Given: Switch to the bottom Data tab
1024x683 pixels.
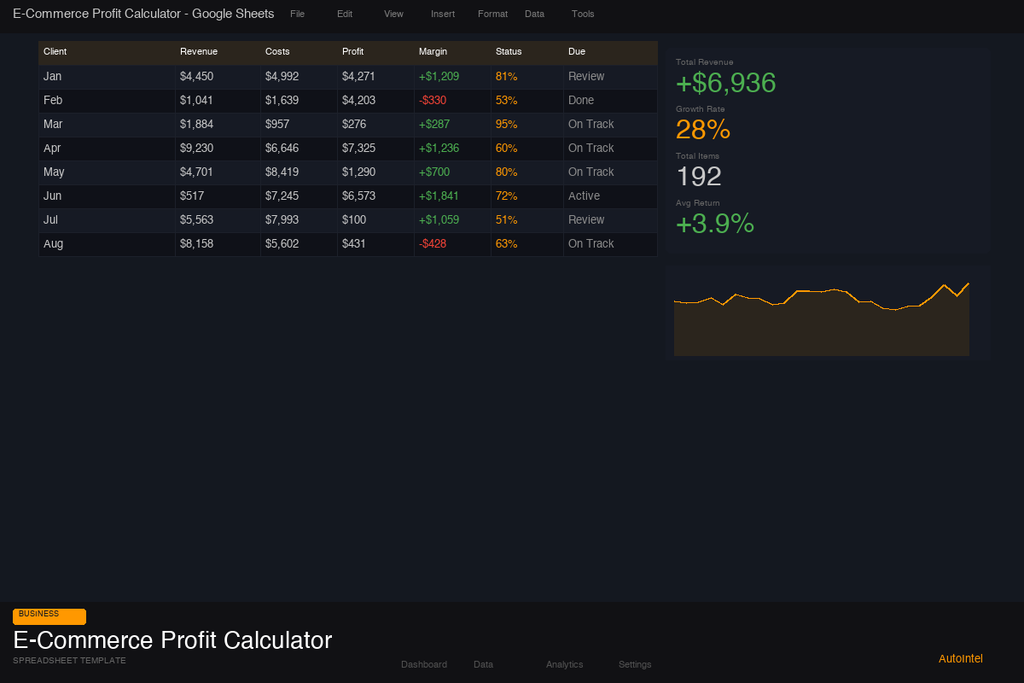Looking at the screenshot, I should coord(483,664).
